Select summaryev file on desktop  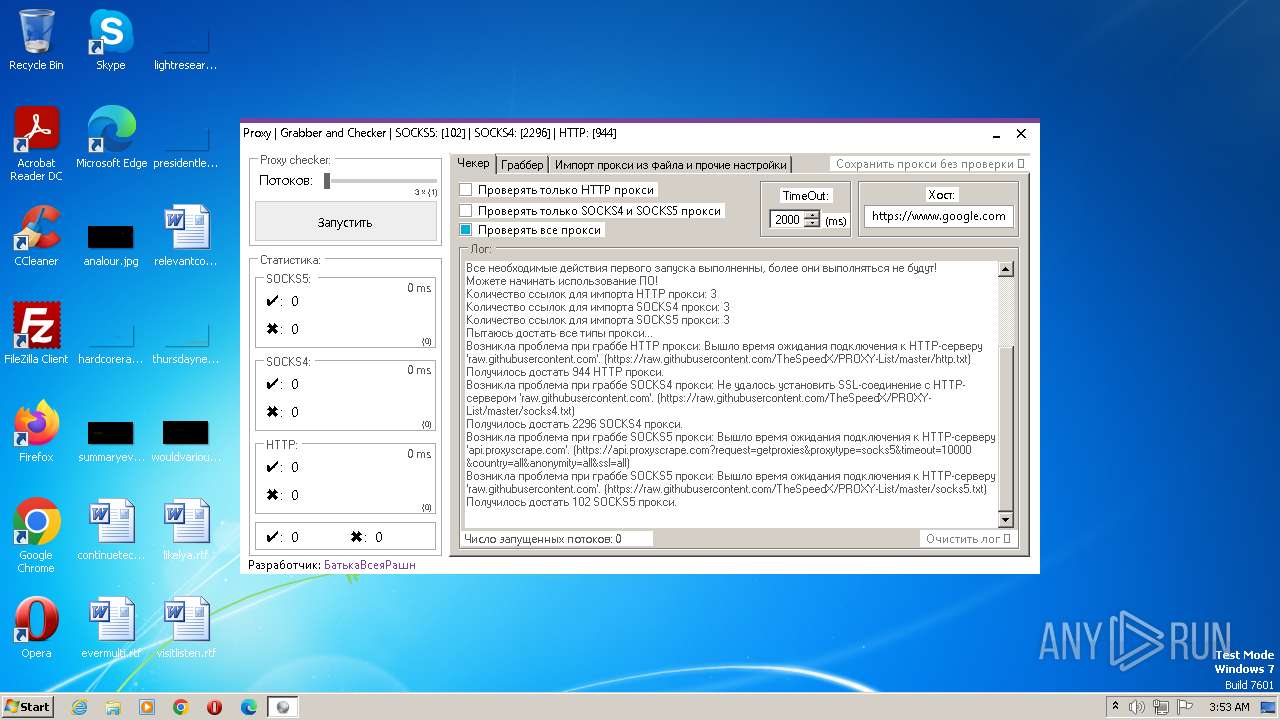click(x=111, y=442)
